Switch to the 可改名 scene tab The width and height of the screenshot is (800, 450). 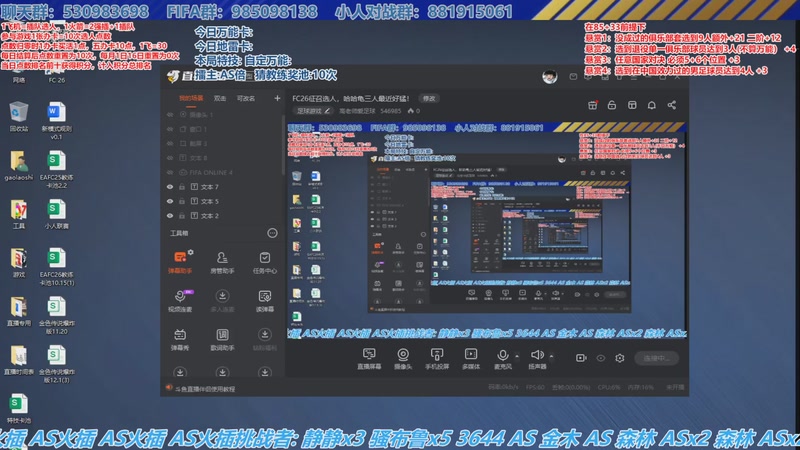click(x=245, y=98)
